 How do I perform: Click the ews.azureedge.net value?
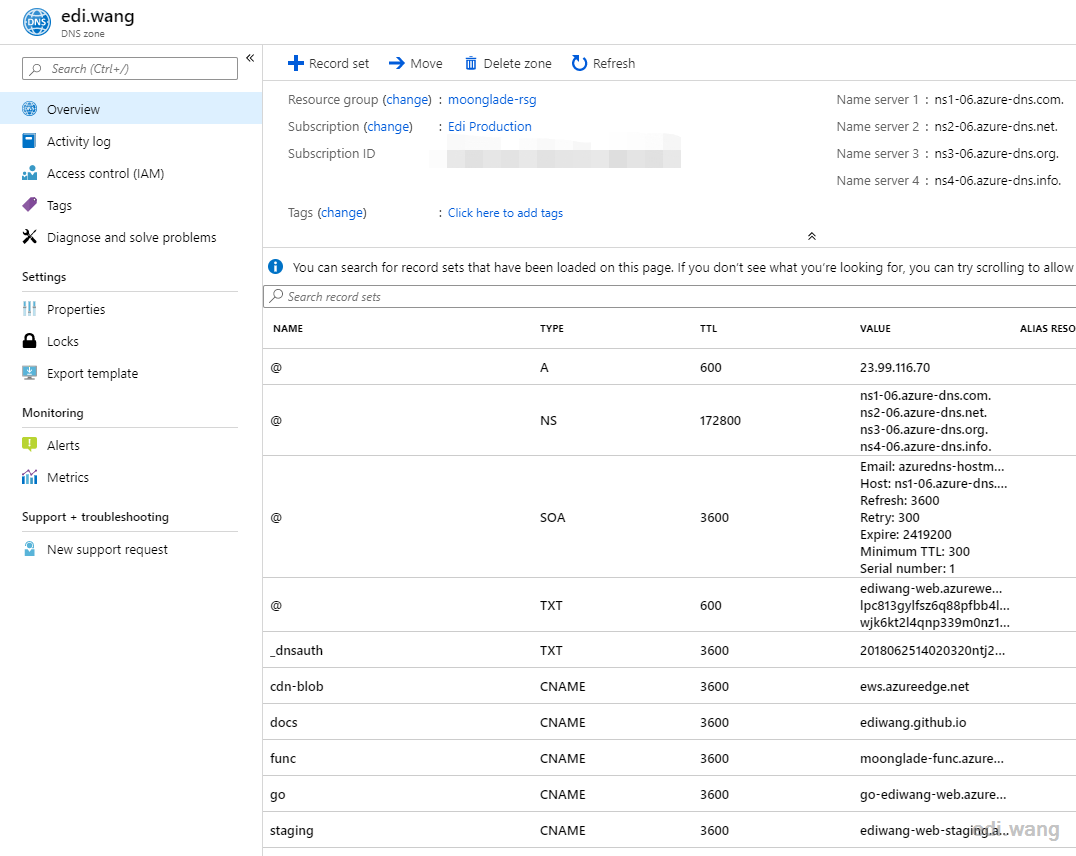point(914,686)
